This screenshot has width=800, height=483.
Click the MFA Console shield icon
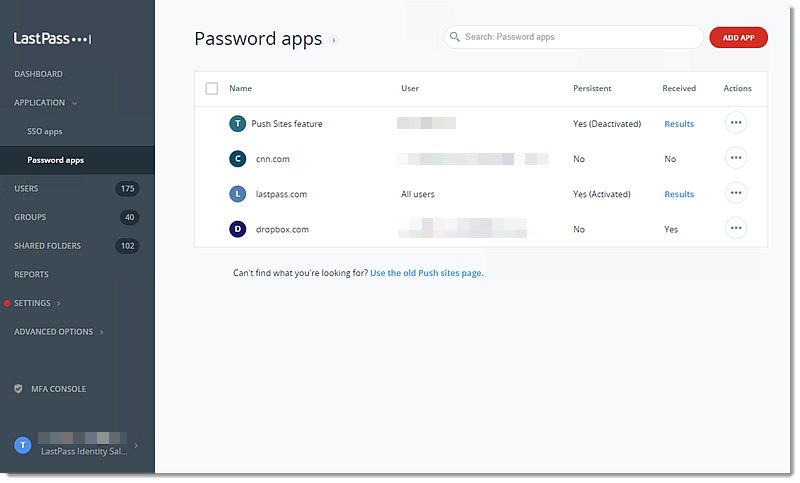coord(18,389)
